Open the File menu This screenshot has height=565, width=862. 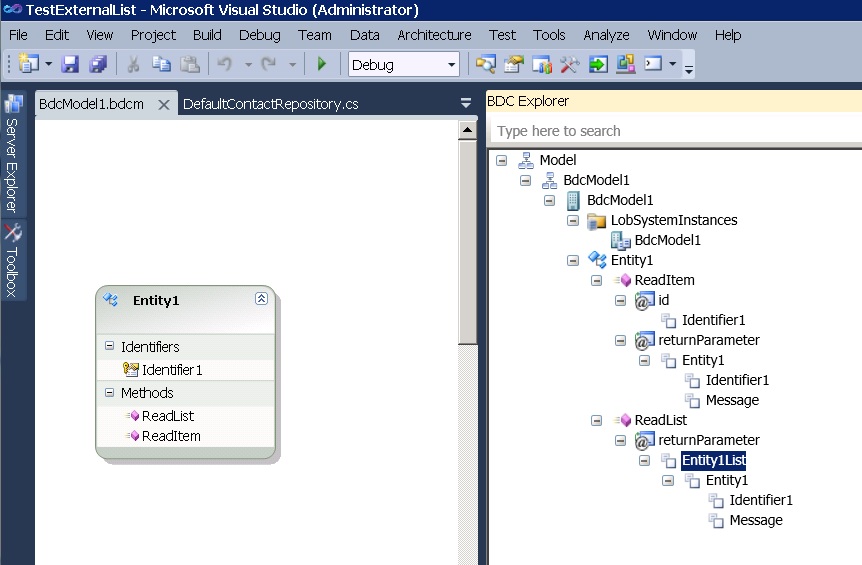pyautogui.click(x=18, y=35)
